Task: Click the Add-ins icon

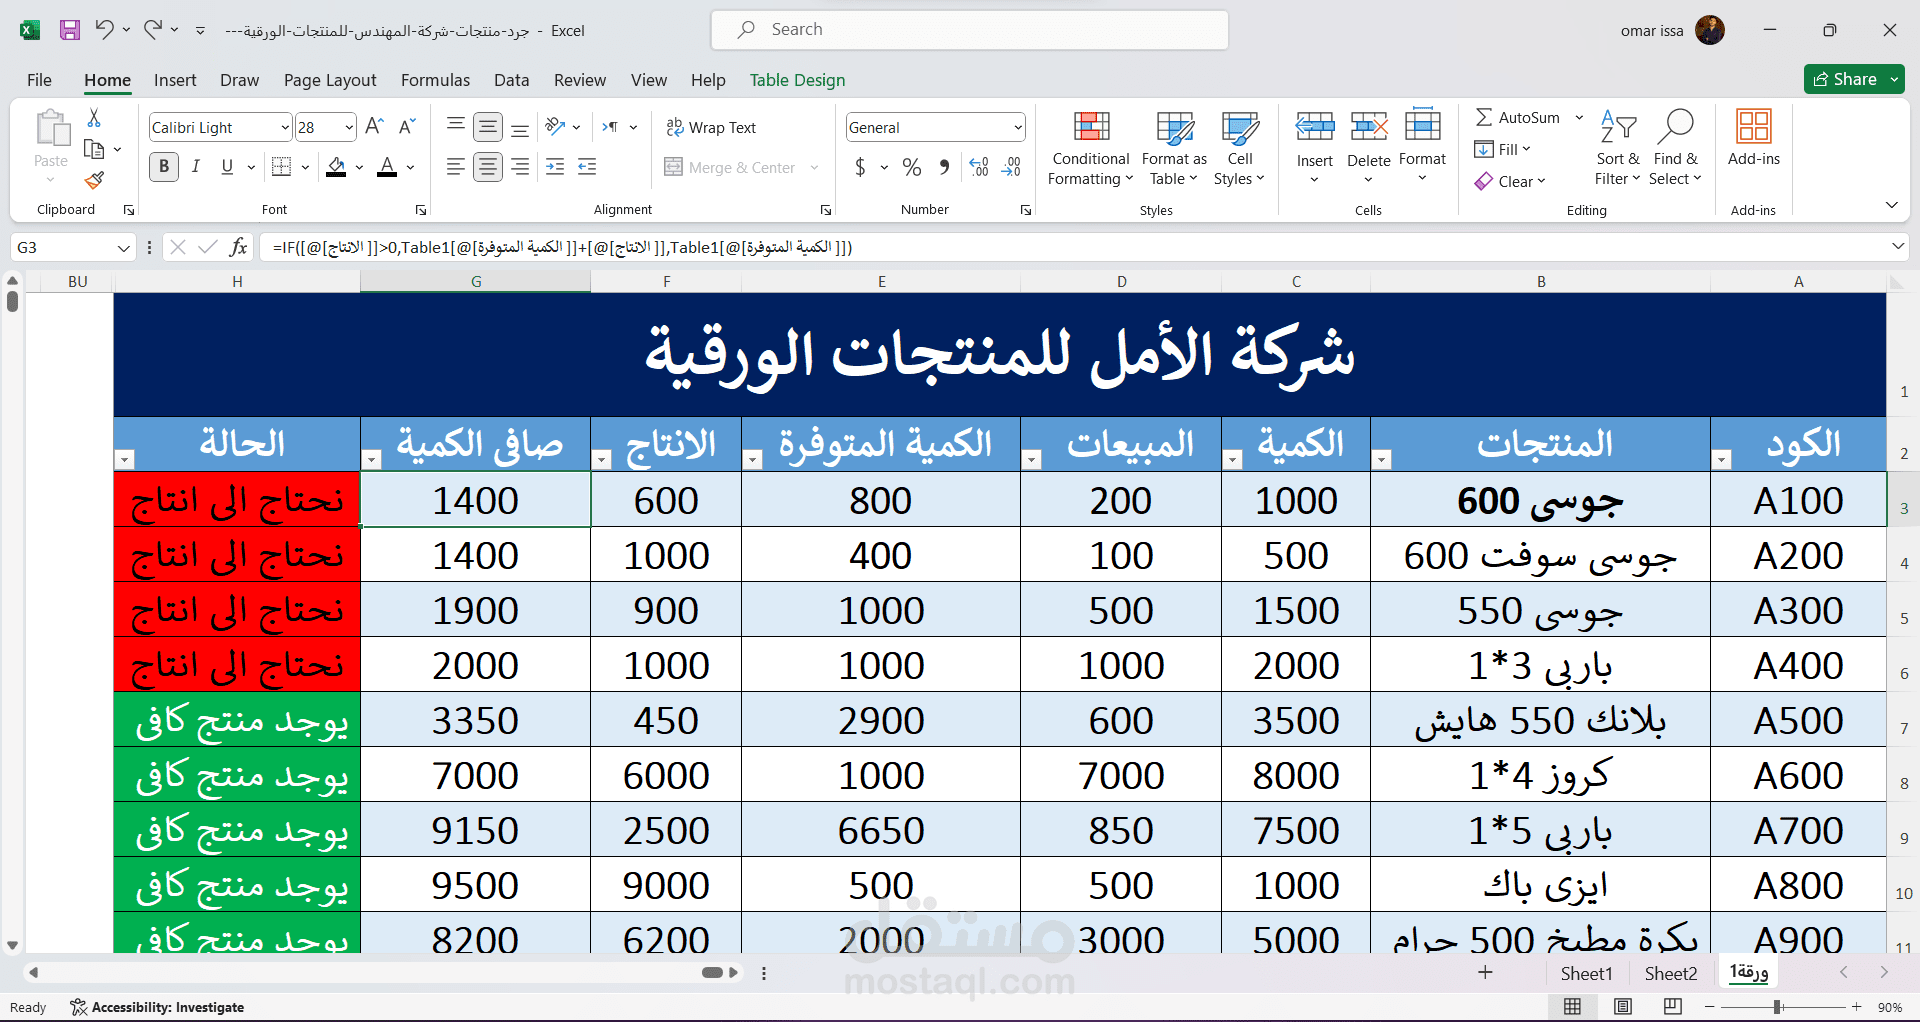Action: 1754,137
